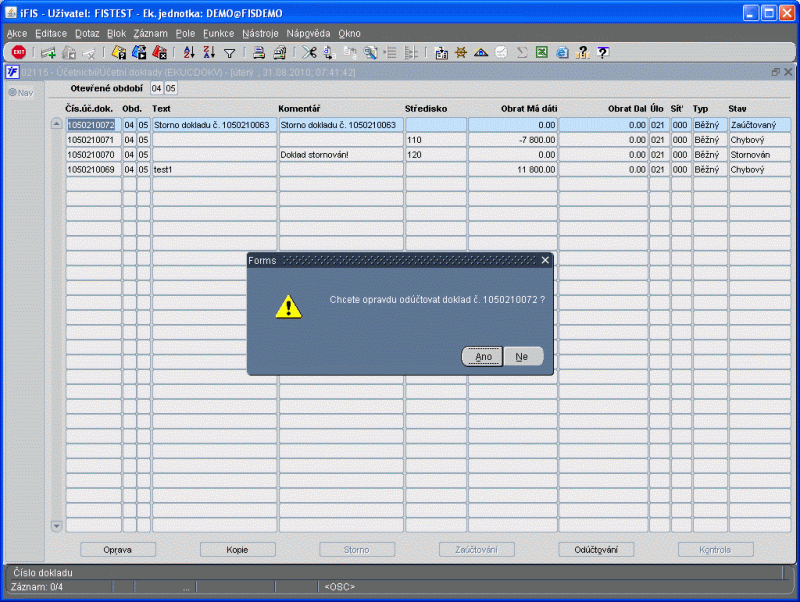Click the copy icon next to scissors
The image size is (800, 602).
pyautogui.click(x=329, y=52)
